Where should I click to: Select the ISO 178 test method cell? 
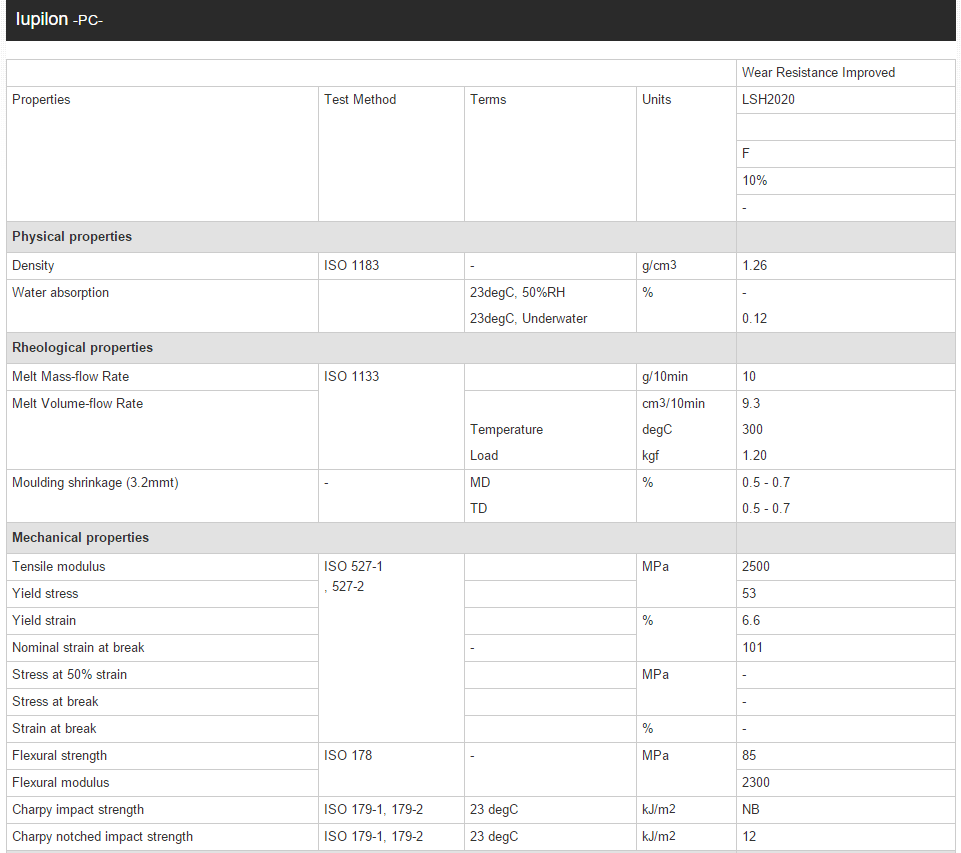[347, 756]
